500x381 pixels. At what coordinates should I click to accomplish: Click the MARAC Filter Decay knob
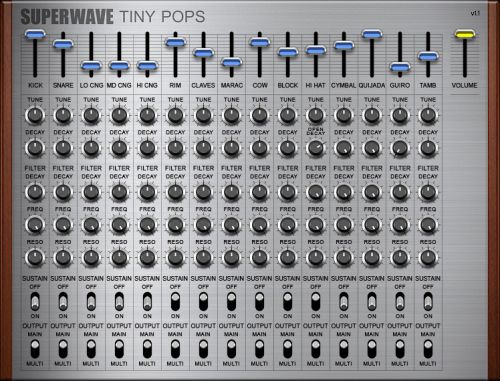pos(231,192)
